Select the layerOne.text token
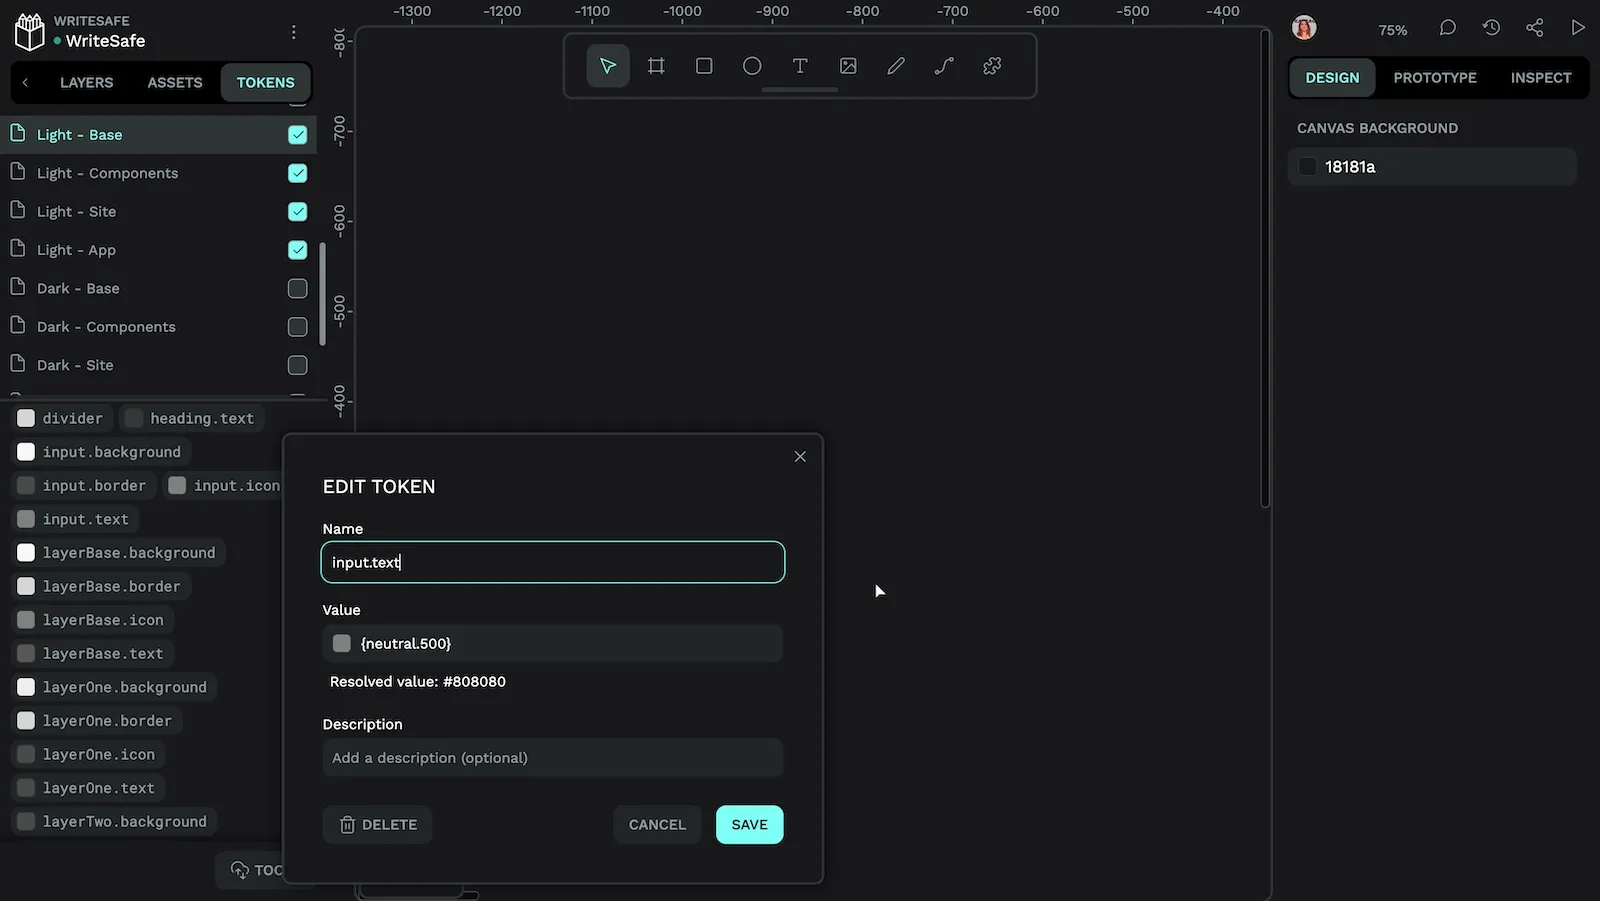The width and height of the screenshot is (1600, 901). coord(88,788)
